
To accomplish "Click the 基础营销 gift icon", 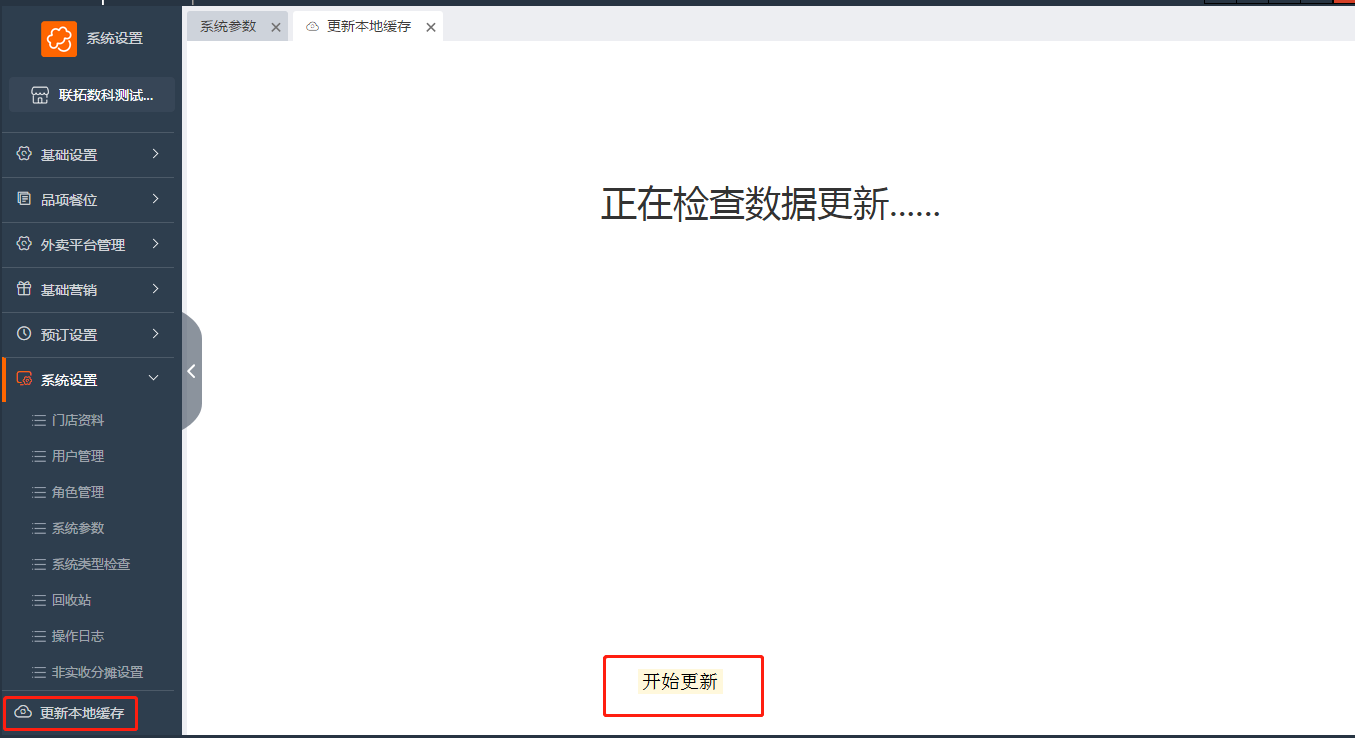I will 25,289.
